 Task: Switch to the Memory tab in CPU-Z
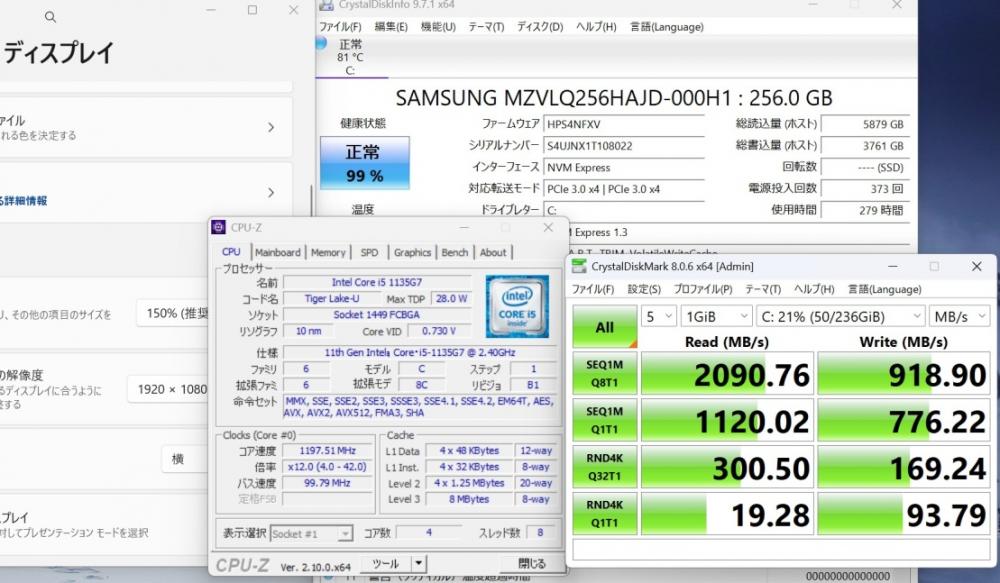click(328, 253)
